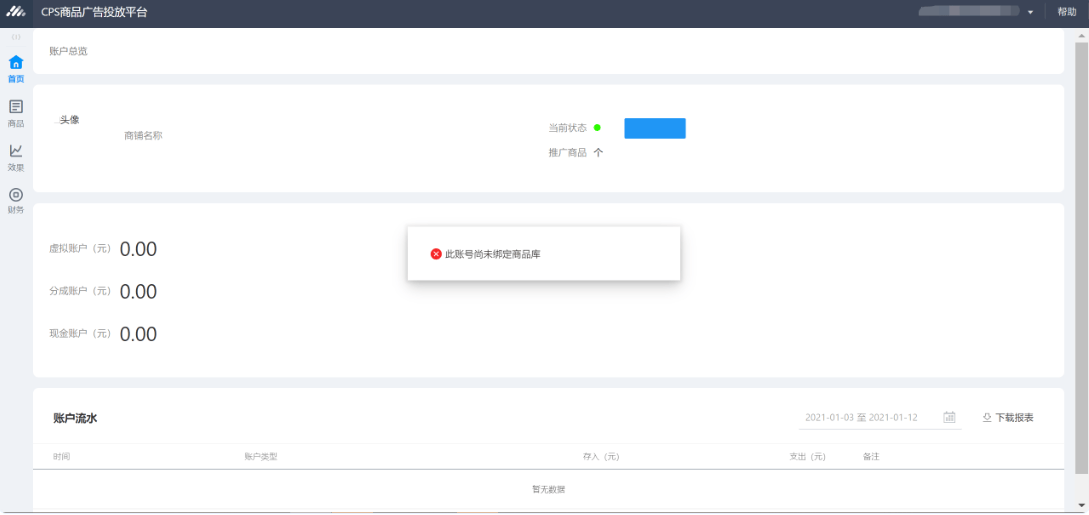The width and height of the screenshot is (1089, 515).
Task: Click the red error icon in the popup
Action: pos(436,254)
